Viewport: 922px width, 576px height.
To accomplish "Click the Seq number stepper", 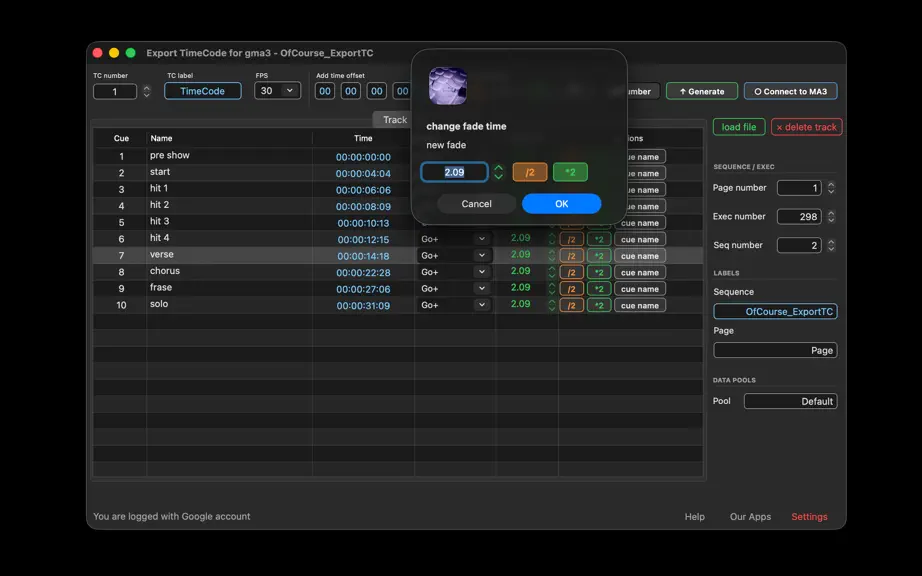I will pos(831,245).
